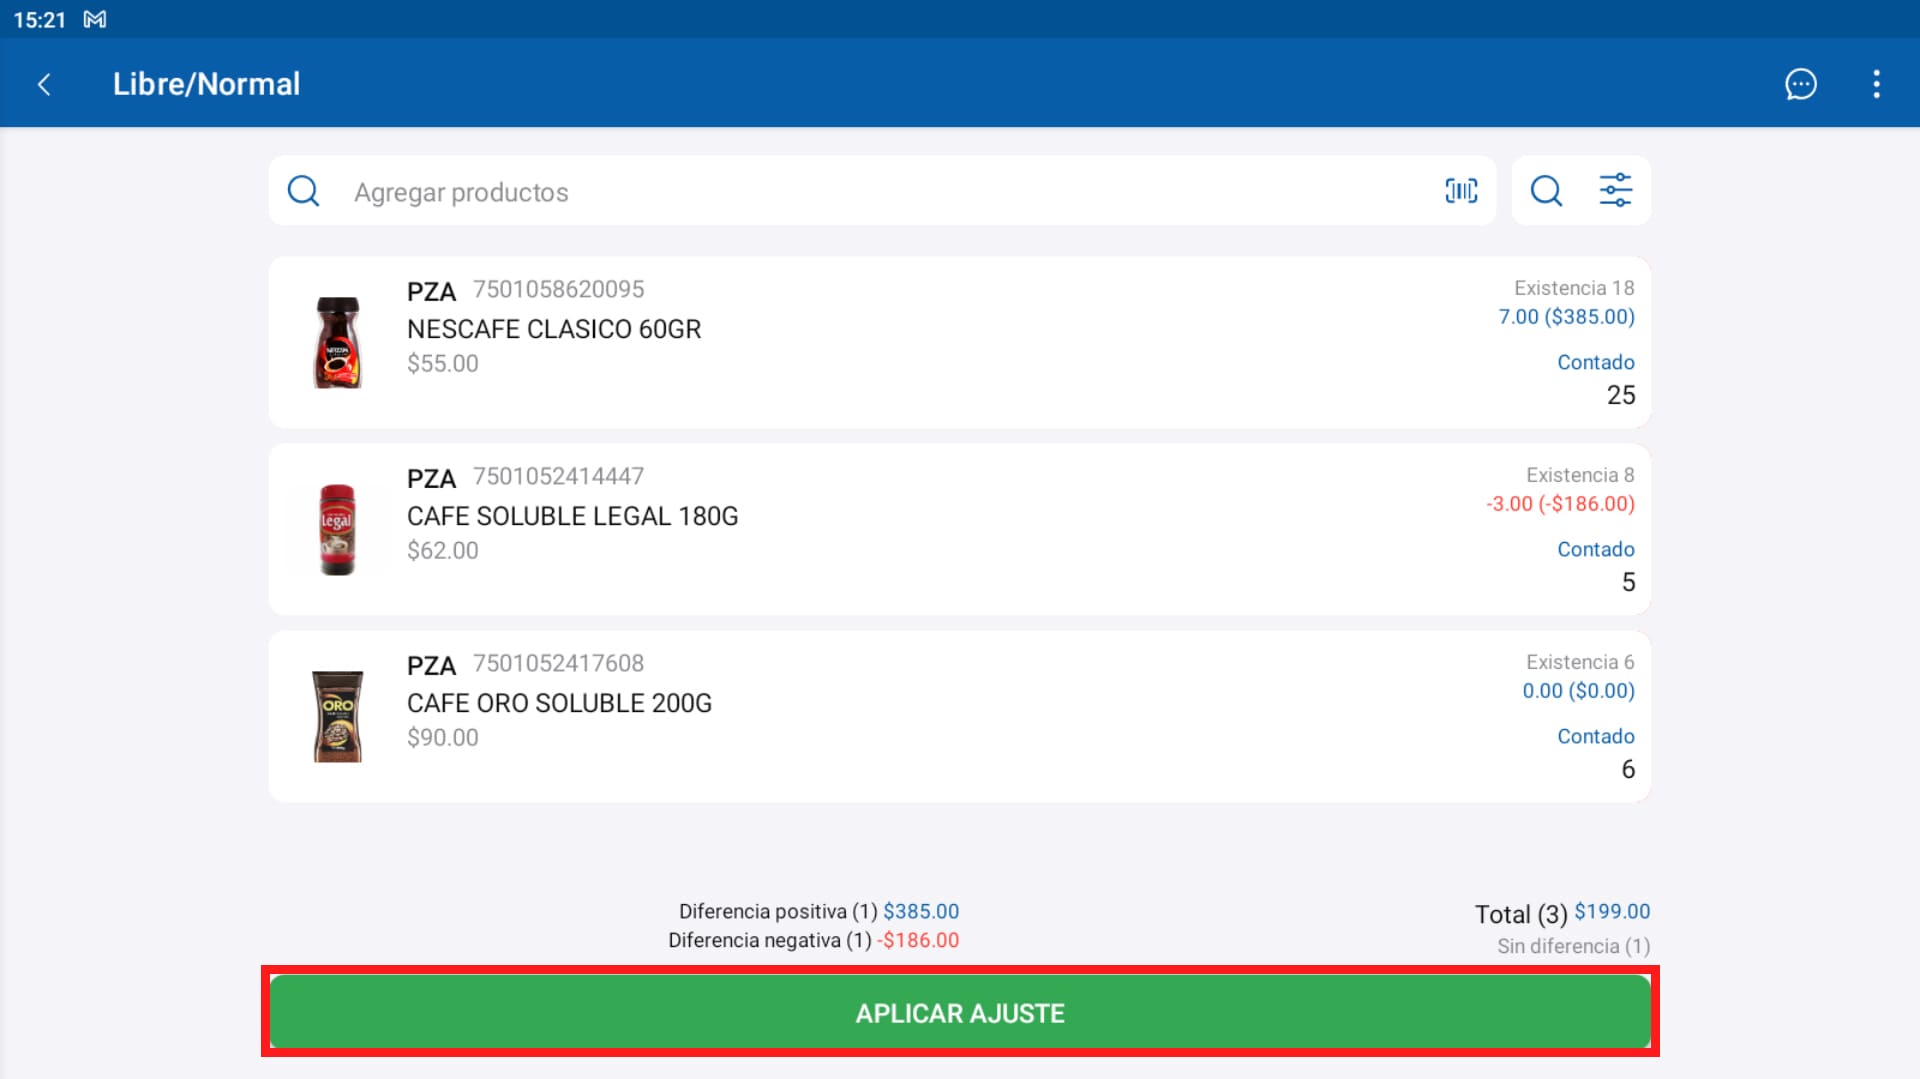Click the search magnifier icon beside the filter
The height and width of the screenshot is (1079, 1920).
point(1546,190)
